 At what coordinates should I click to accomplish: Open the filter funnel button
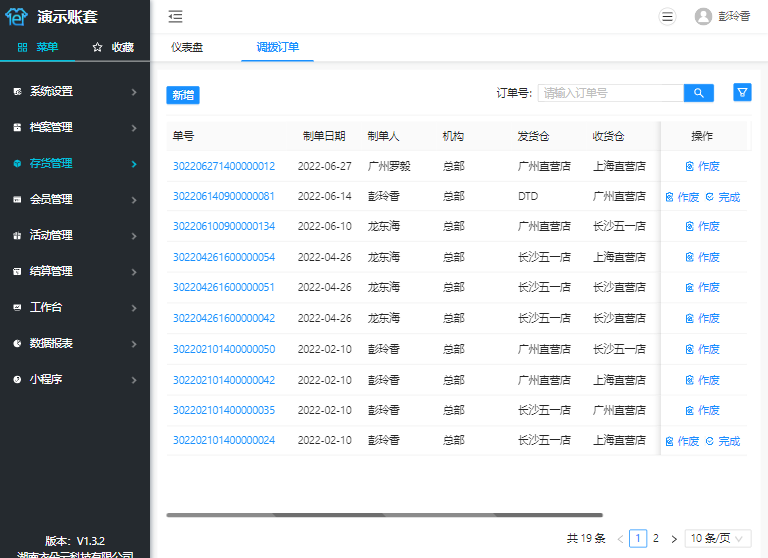742,92
